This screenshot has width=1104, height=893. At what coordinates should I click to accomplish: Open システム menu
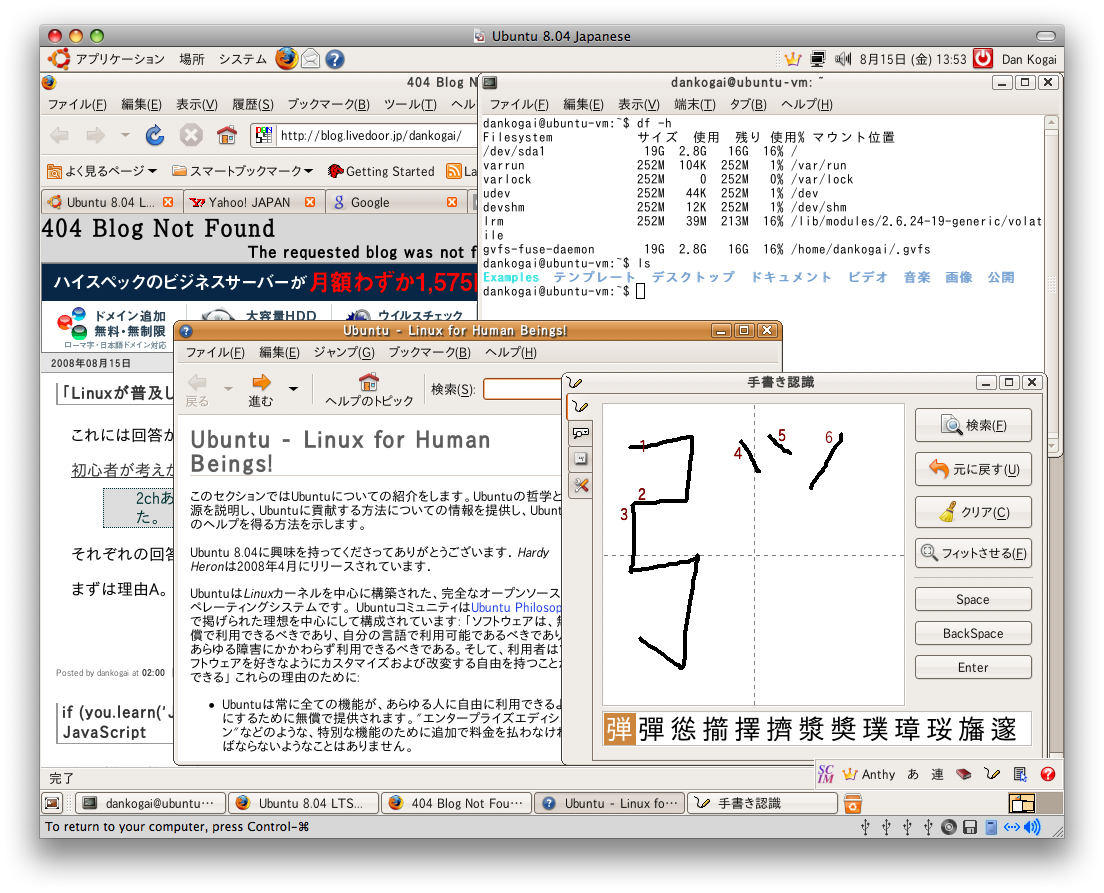coord(242,59)
